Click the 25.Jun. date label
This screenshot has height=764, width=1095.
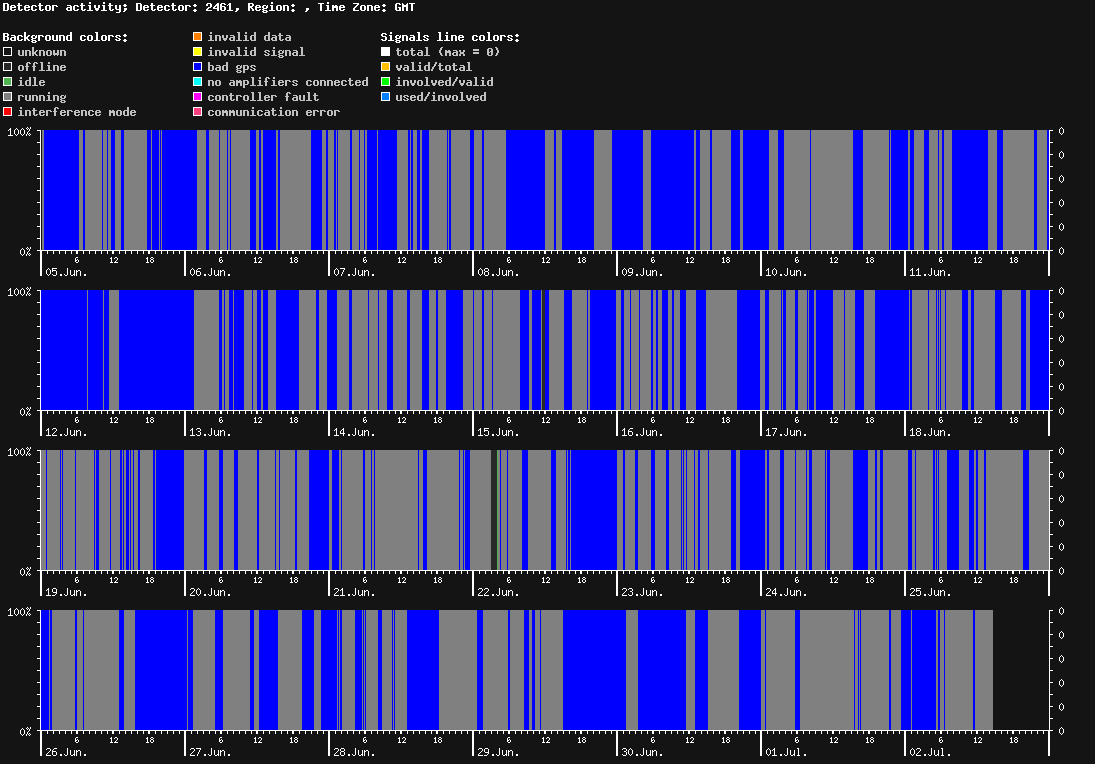[930, 592]
